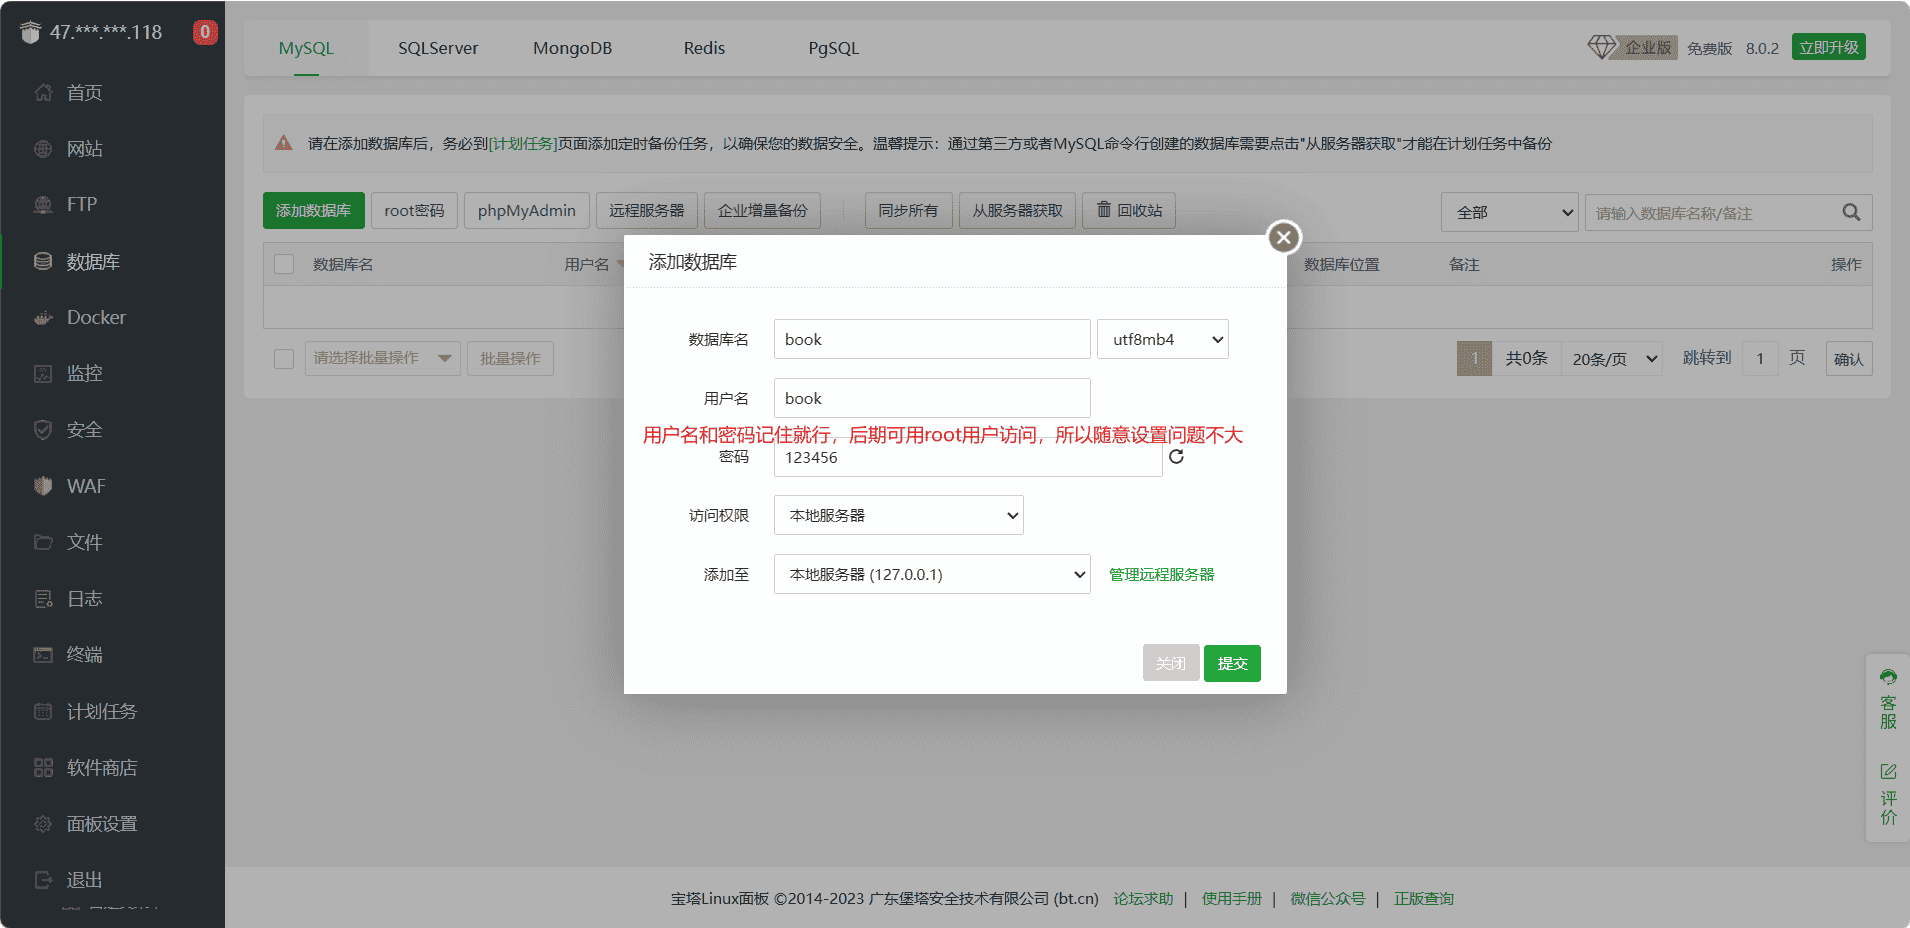This screenshot has height=928, width=1910.
Task: Regenerate the password with the refresh icon
Action: tap(1177, 457)
